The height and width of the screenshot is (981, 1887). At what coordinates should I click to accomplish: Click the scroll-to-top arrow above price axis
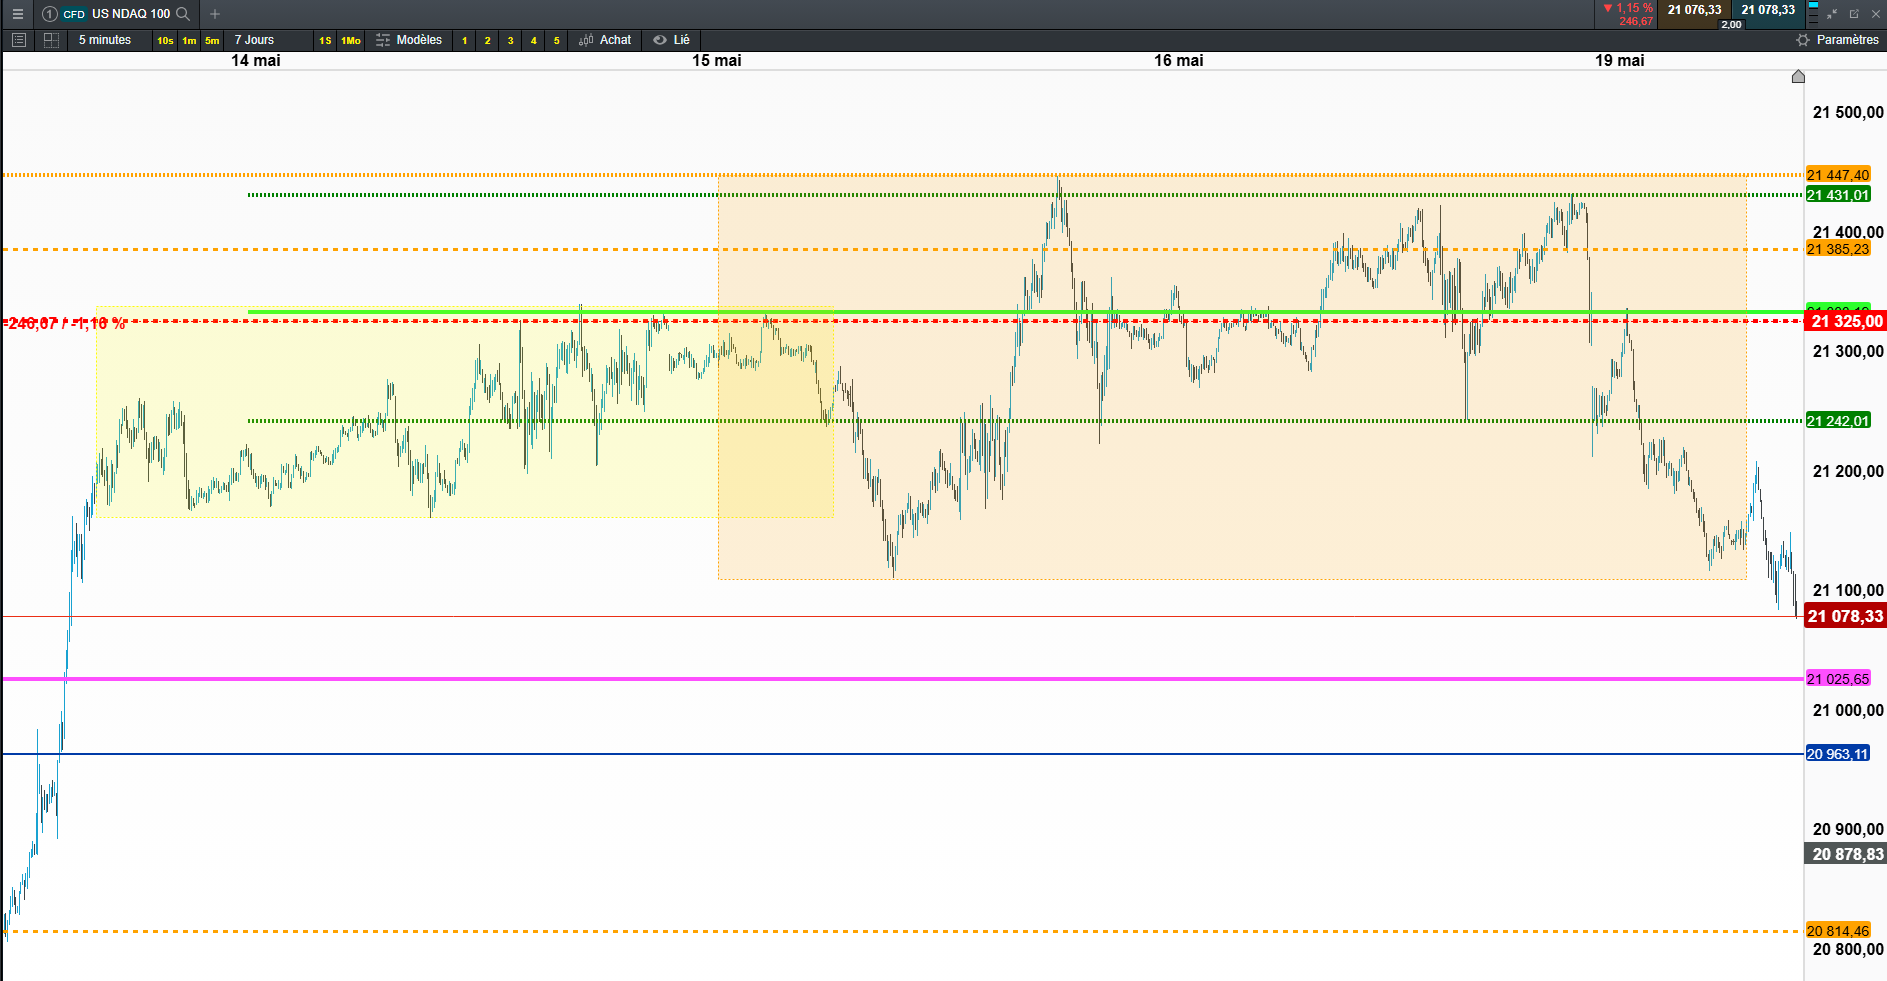[x=1798, y=77]
